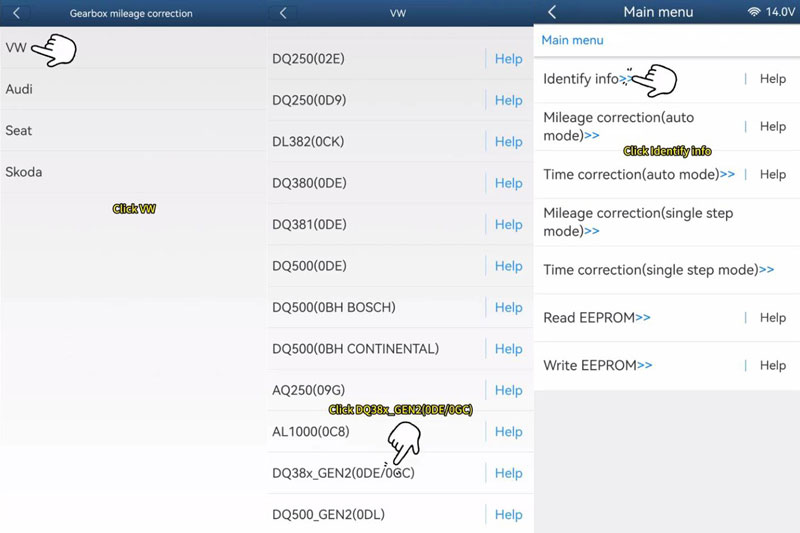Tap back arrow in Gearbox mileage correction header
This screenshot has height=533, width=800.
(x=16, y=13)
